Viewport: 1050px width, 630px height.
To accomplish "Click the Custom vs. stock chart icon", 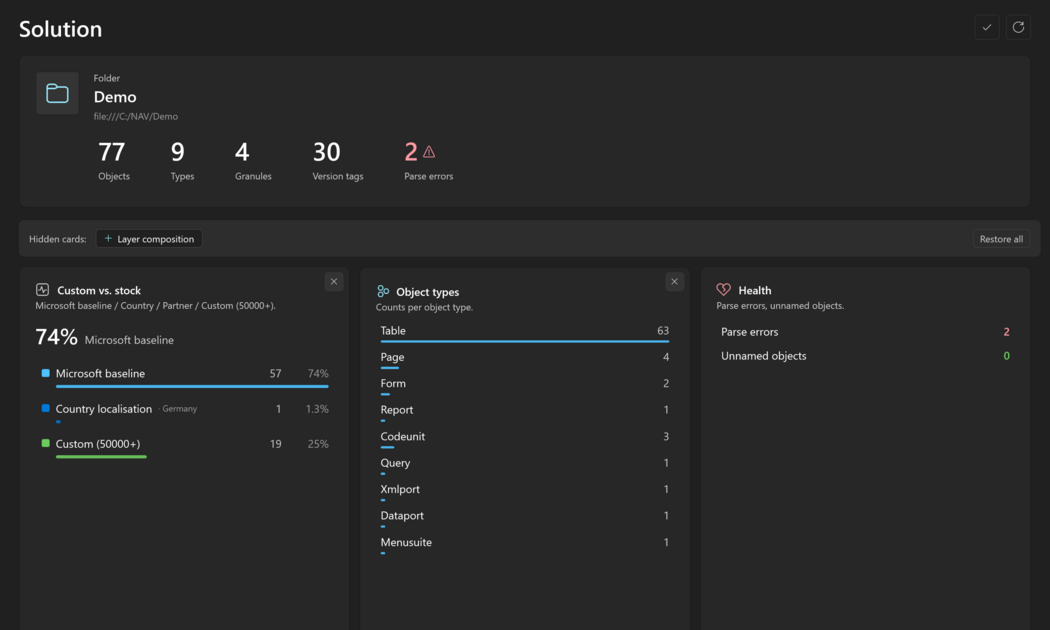I will 42,290.
